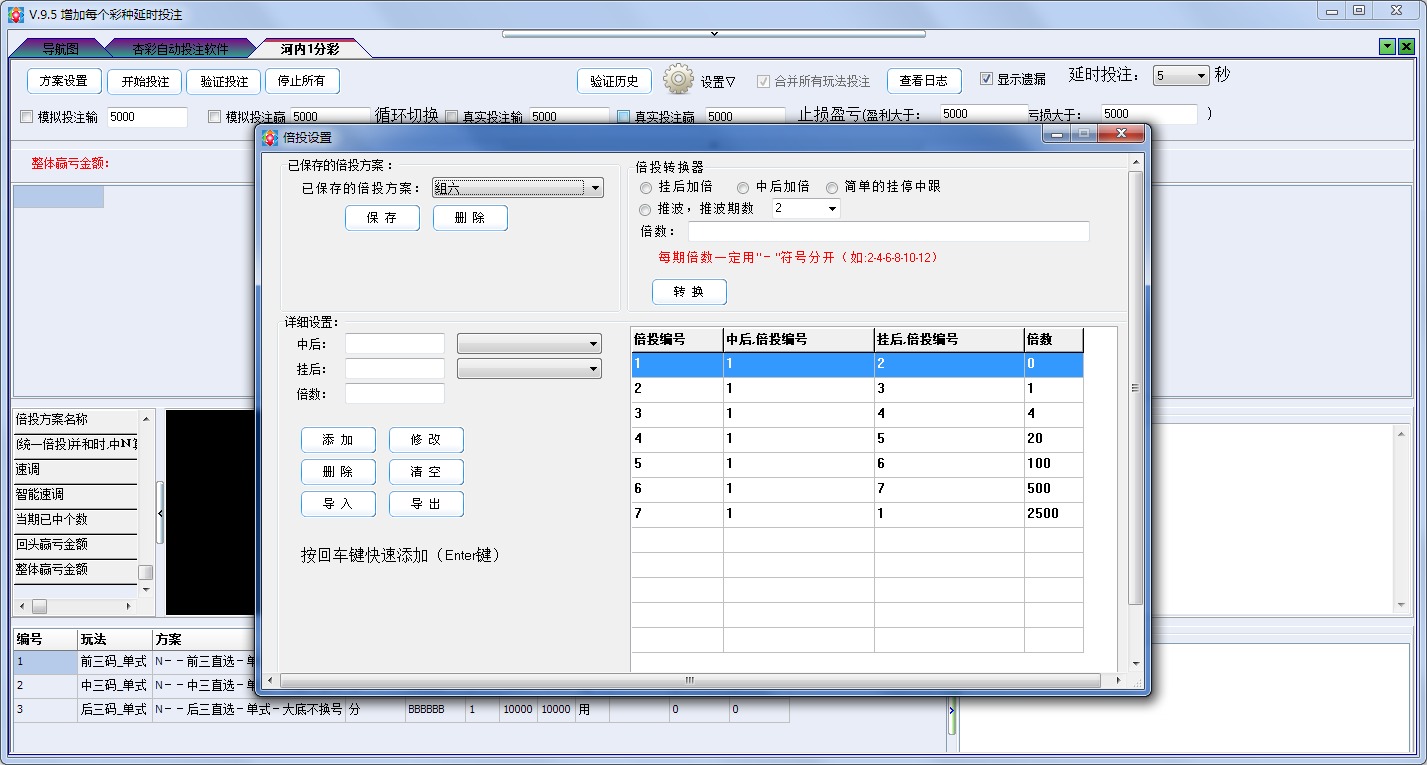
Task: Select the 挂后加倍 radio button
Action: pos(646,187)
